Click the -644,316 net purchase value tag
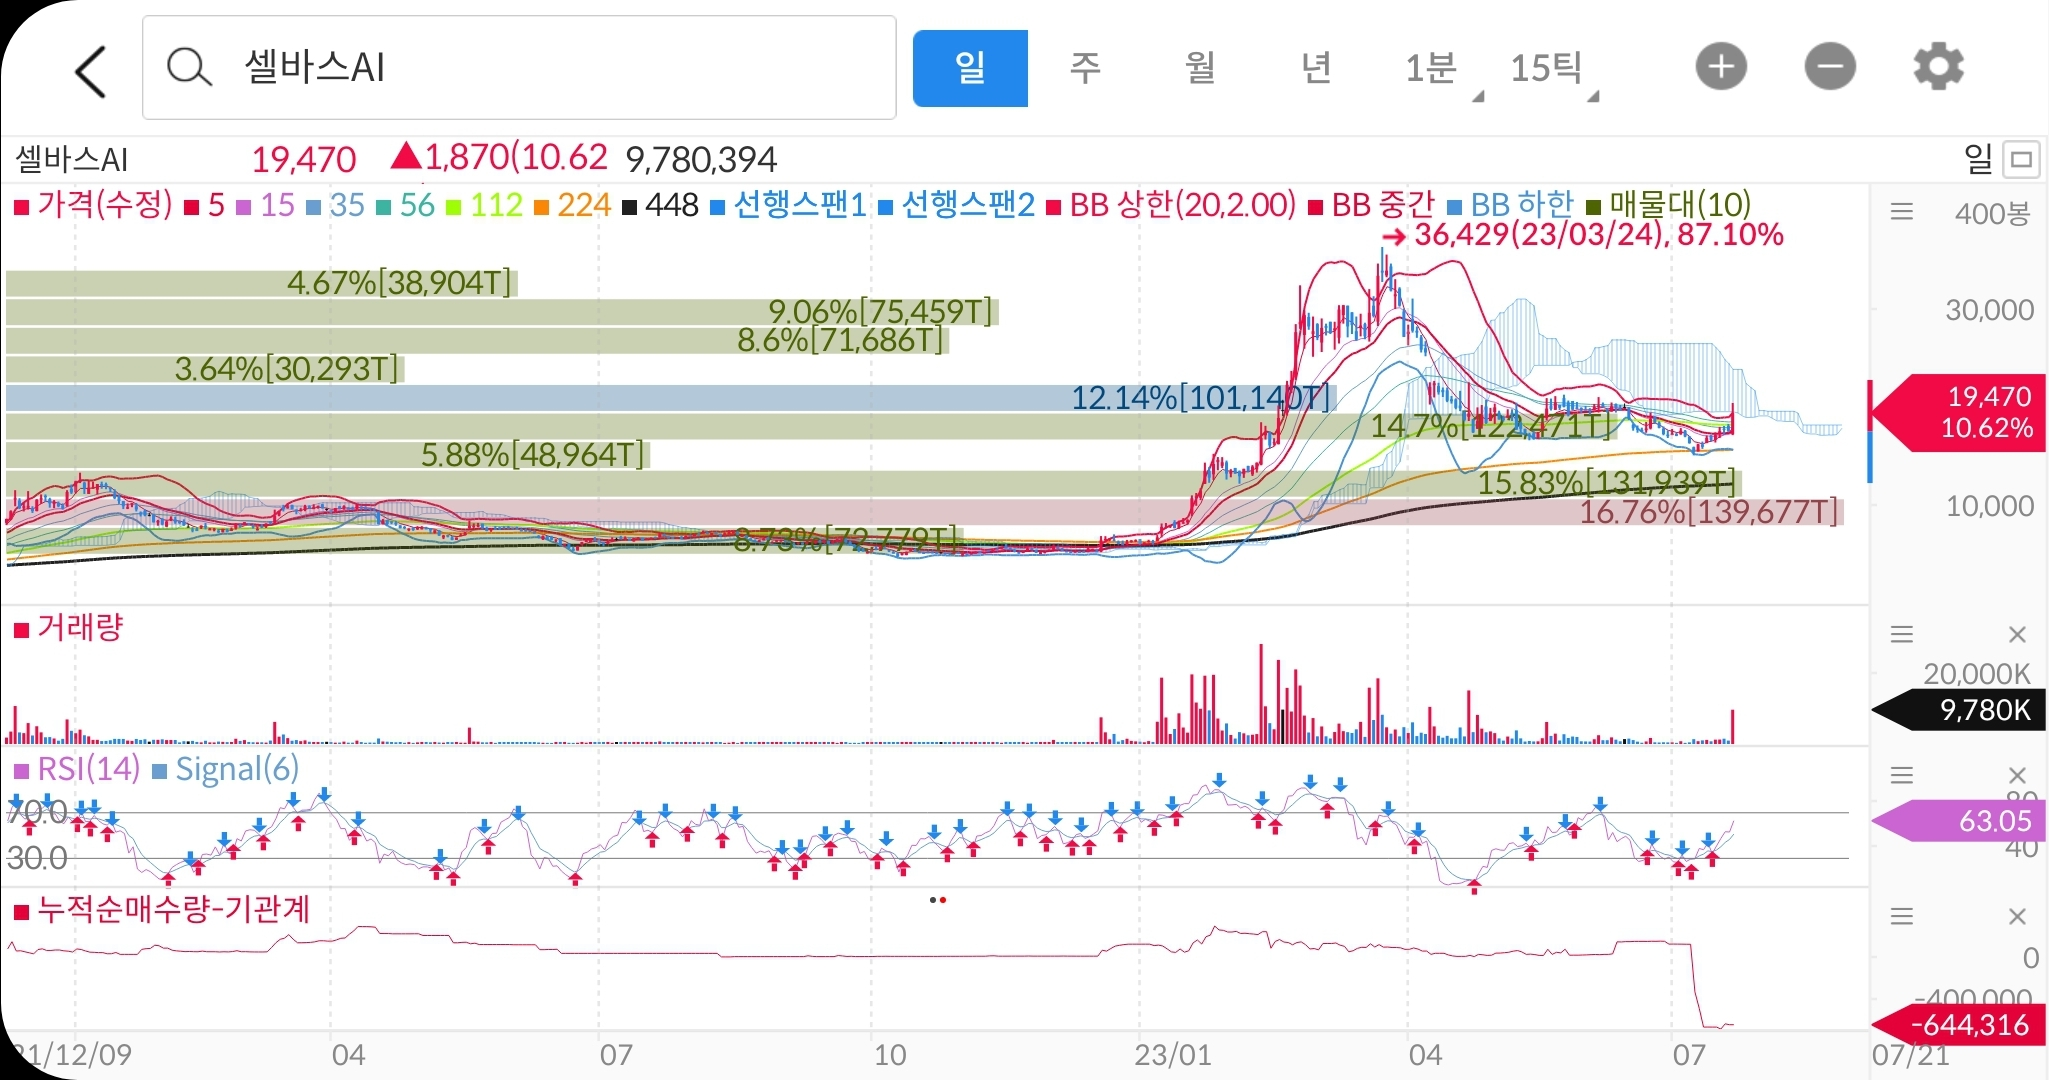Image resolution: width=2049 pixels, height=1080 pixels. coord(1960,1025)
